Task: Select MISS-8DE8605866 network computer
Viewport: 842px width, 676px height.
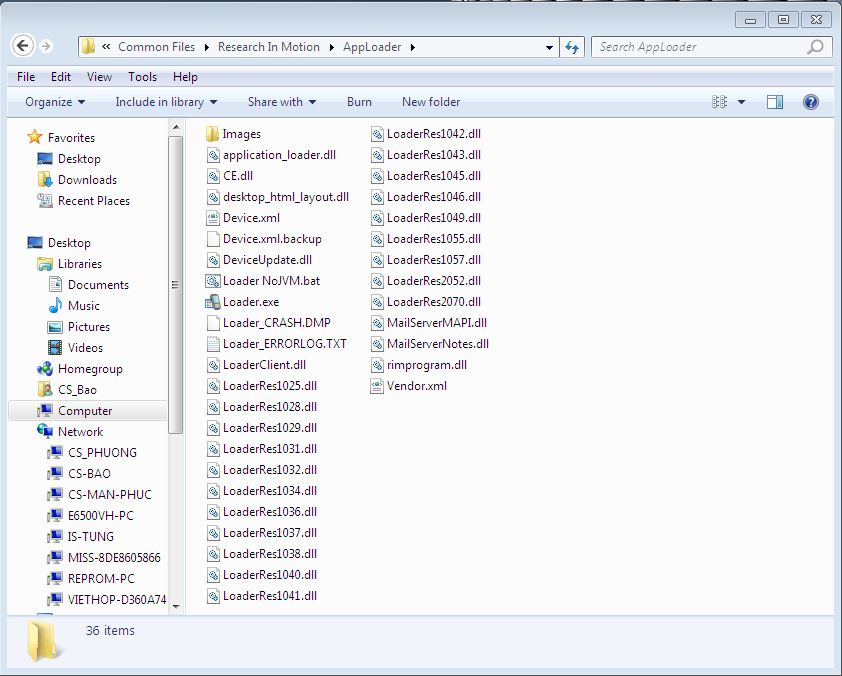Action: 114,557
